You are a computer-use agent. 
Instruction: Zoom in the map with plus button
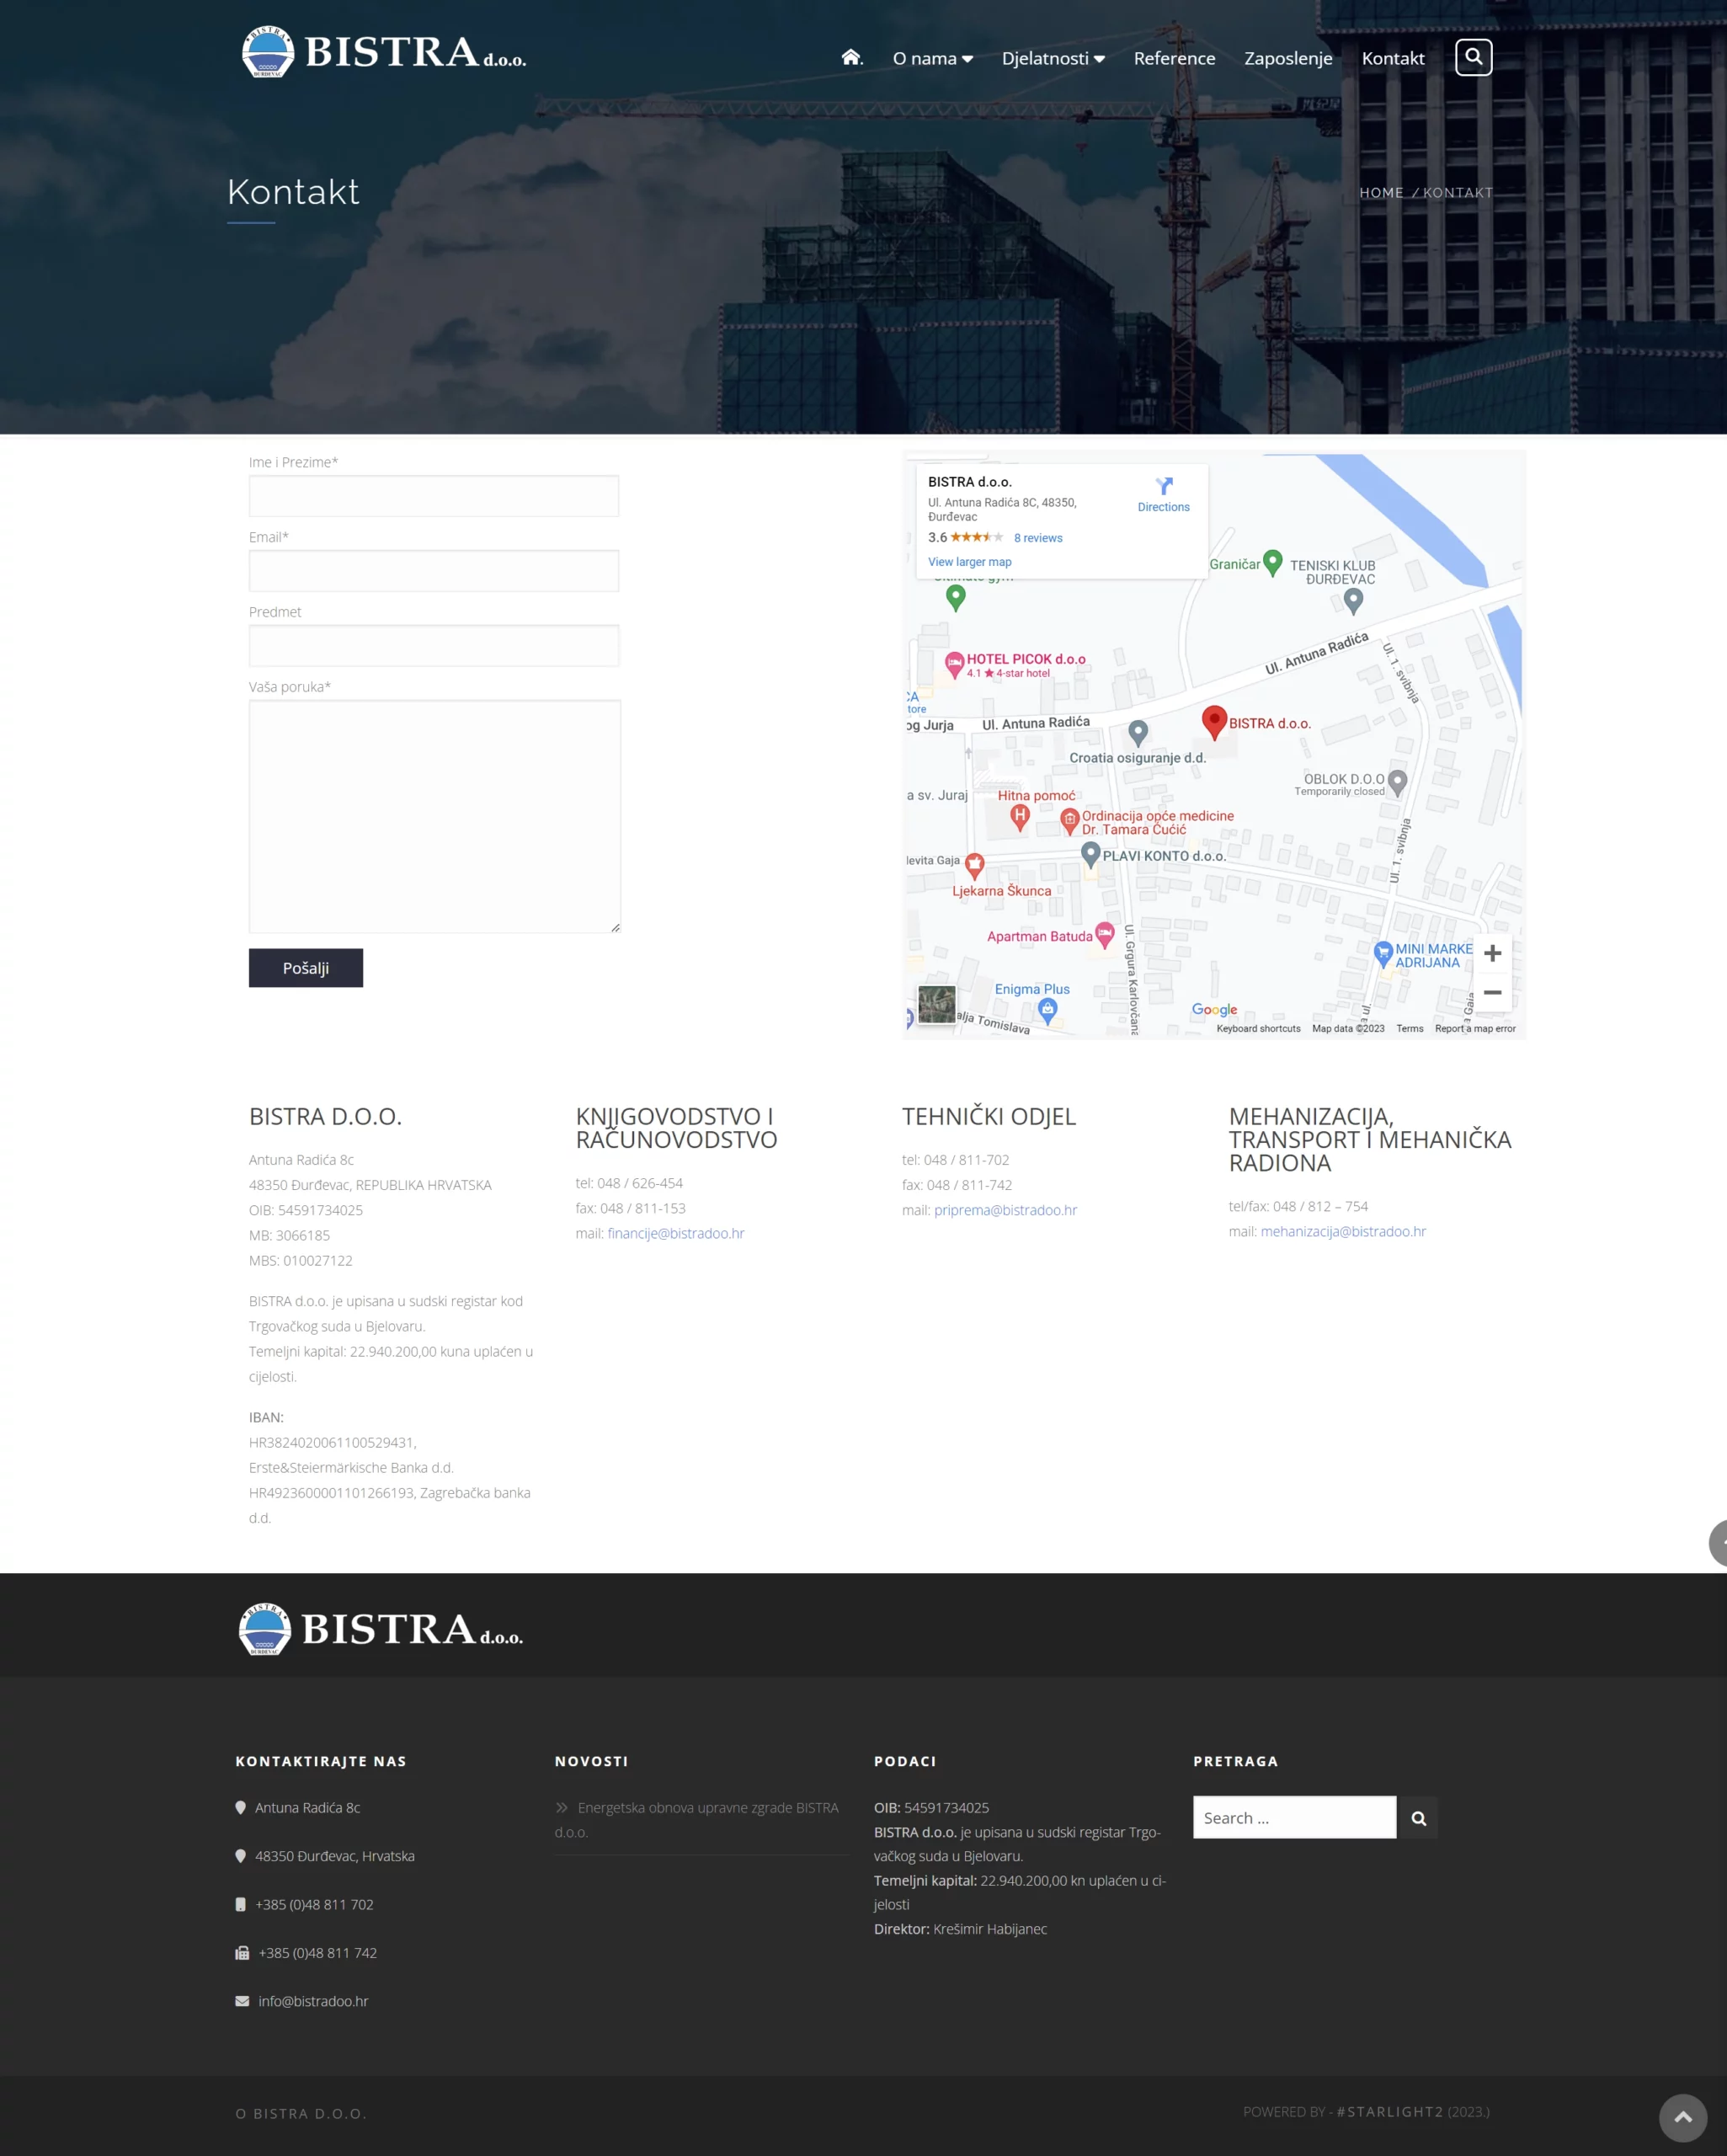point(1492,953)
